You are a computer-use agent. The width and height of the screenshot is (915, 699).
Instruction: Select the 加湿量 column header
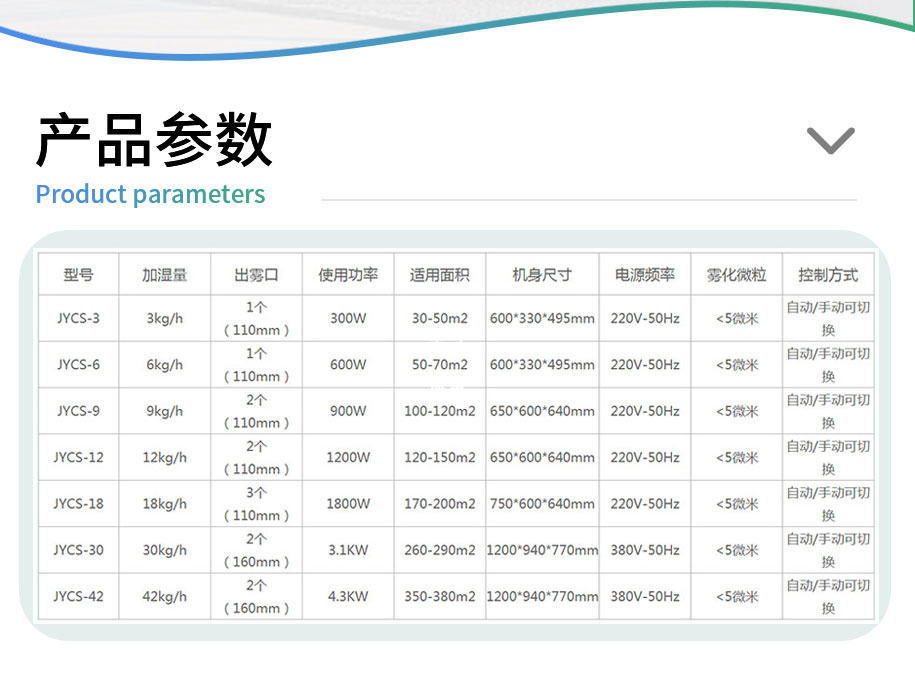pyautogui.click(x=163, y=273)
